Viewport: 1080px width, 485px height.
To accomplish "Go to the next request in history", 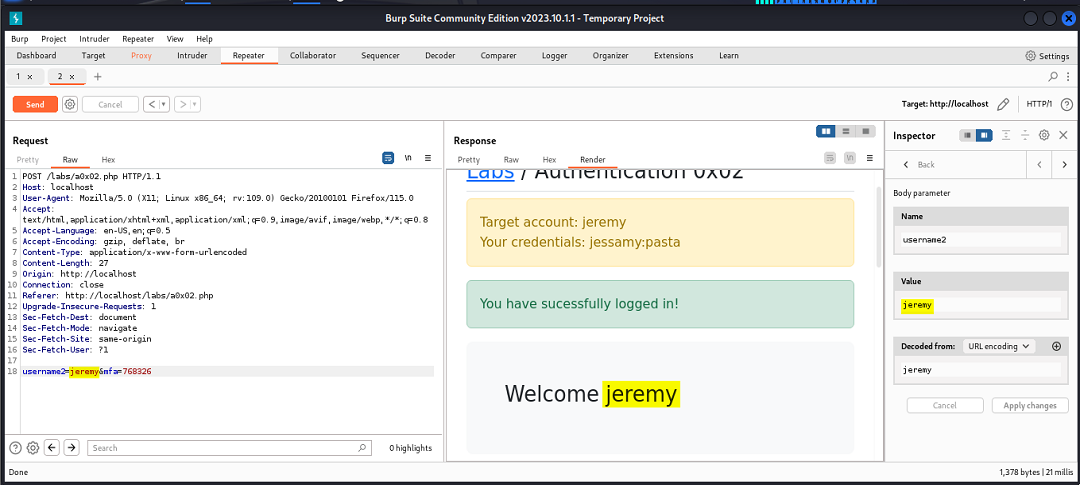I will (x=183, y=105).
